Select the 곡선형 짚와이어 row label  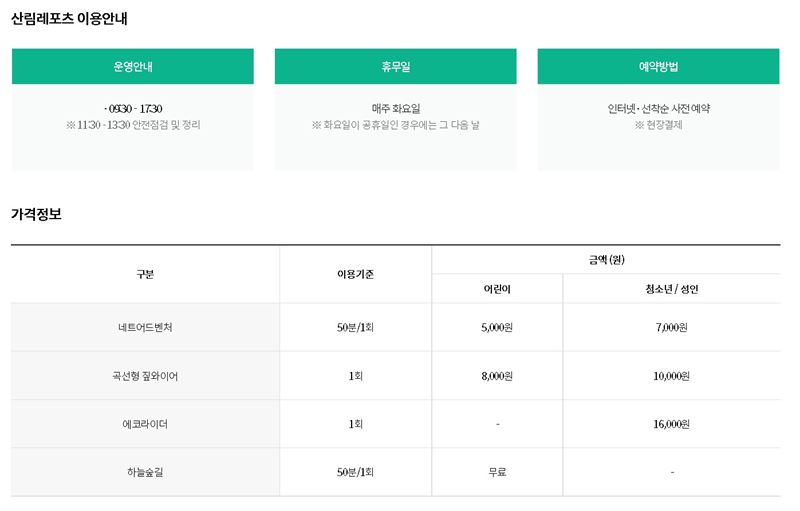pos(145,376)
